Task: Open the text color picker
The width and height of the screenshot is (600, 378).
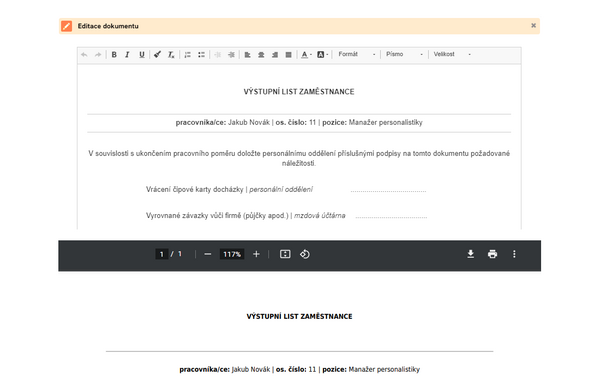Action: pyautogui.click(x=306, y=55)
